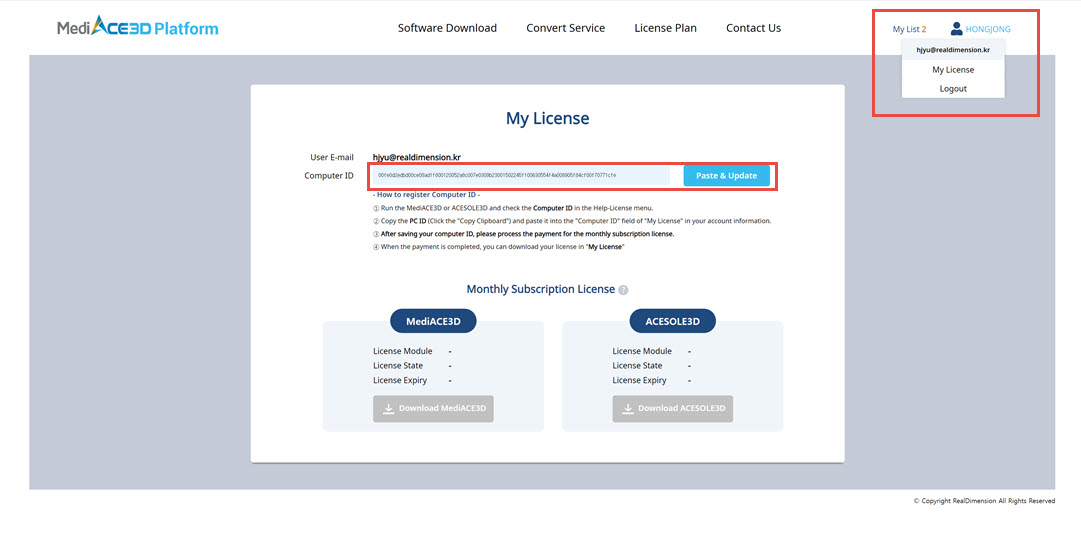Click instruction step about Help-License menu
Viewport: 1081px width, 552px height.
tap(513, 208)
